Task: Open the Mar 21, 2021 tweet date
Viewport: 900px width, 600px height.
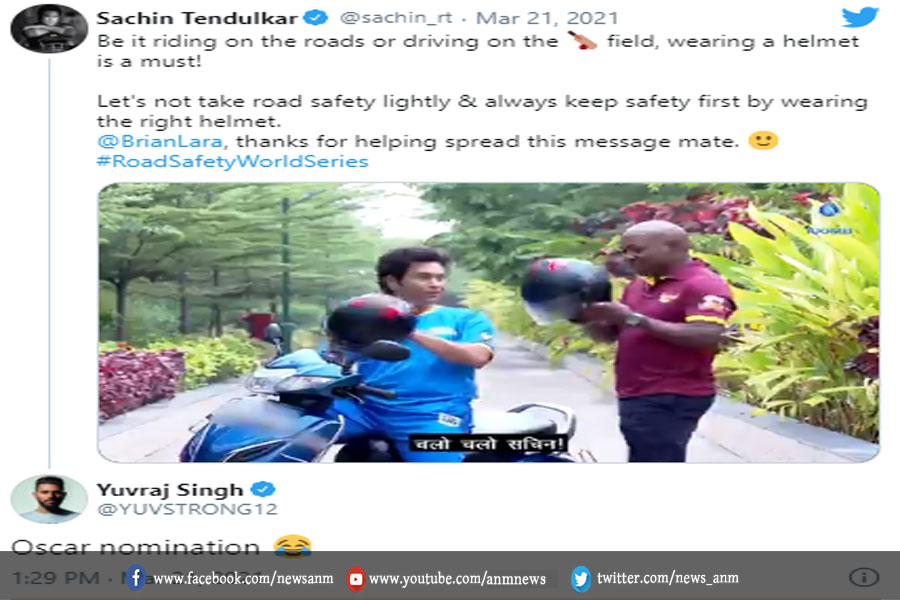Action: [546, 18]
